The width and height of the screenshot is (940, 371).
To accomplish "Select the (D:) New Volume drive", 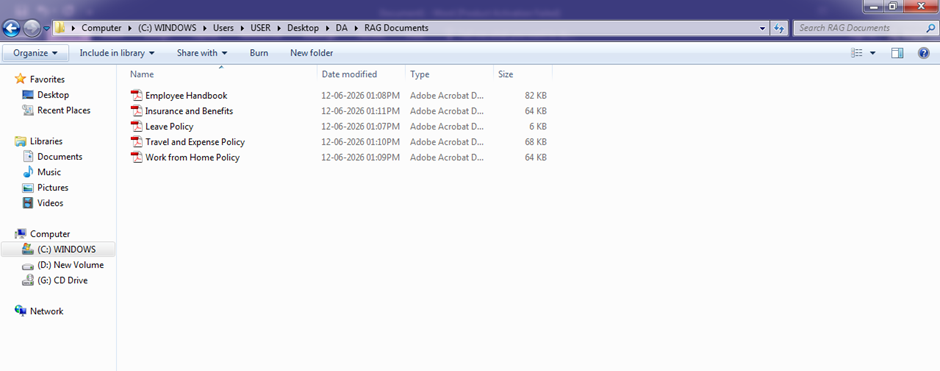I will pos(70,265).
